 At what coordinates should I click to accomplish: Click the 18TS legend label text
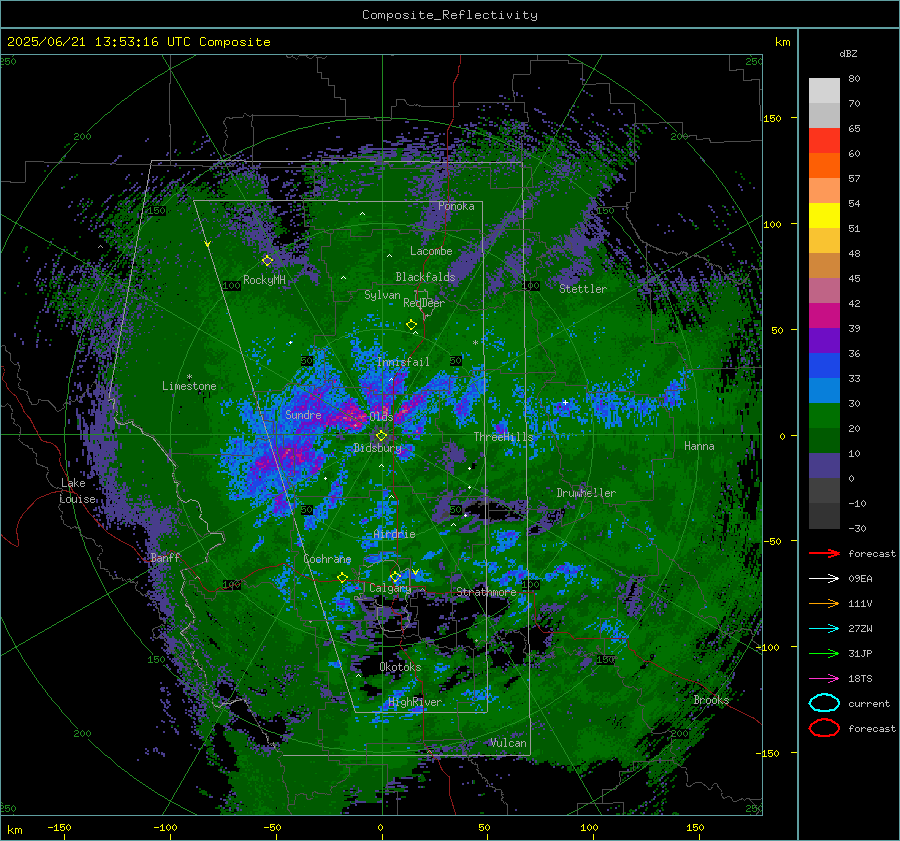pyautogui.click(x=860, y=679)
